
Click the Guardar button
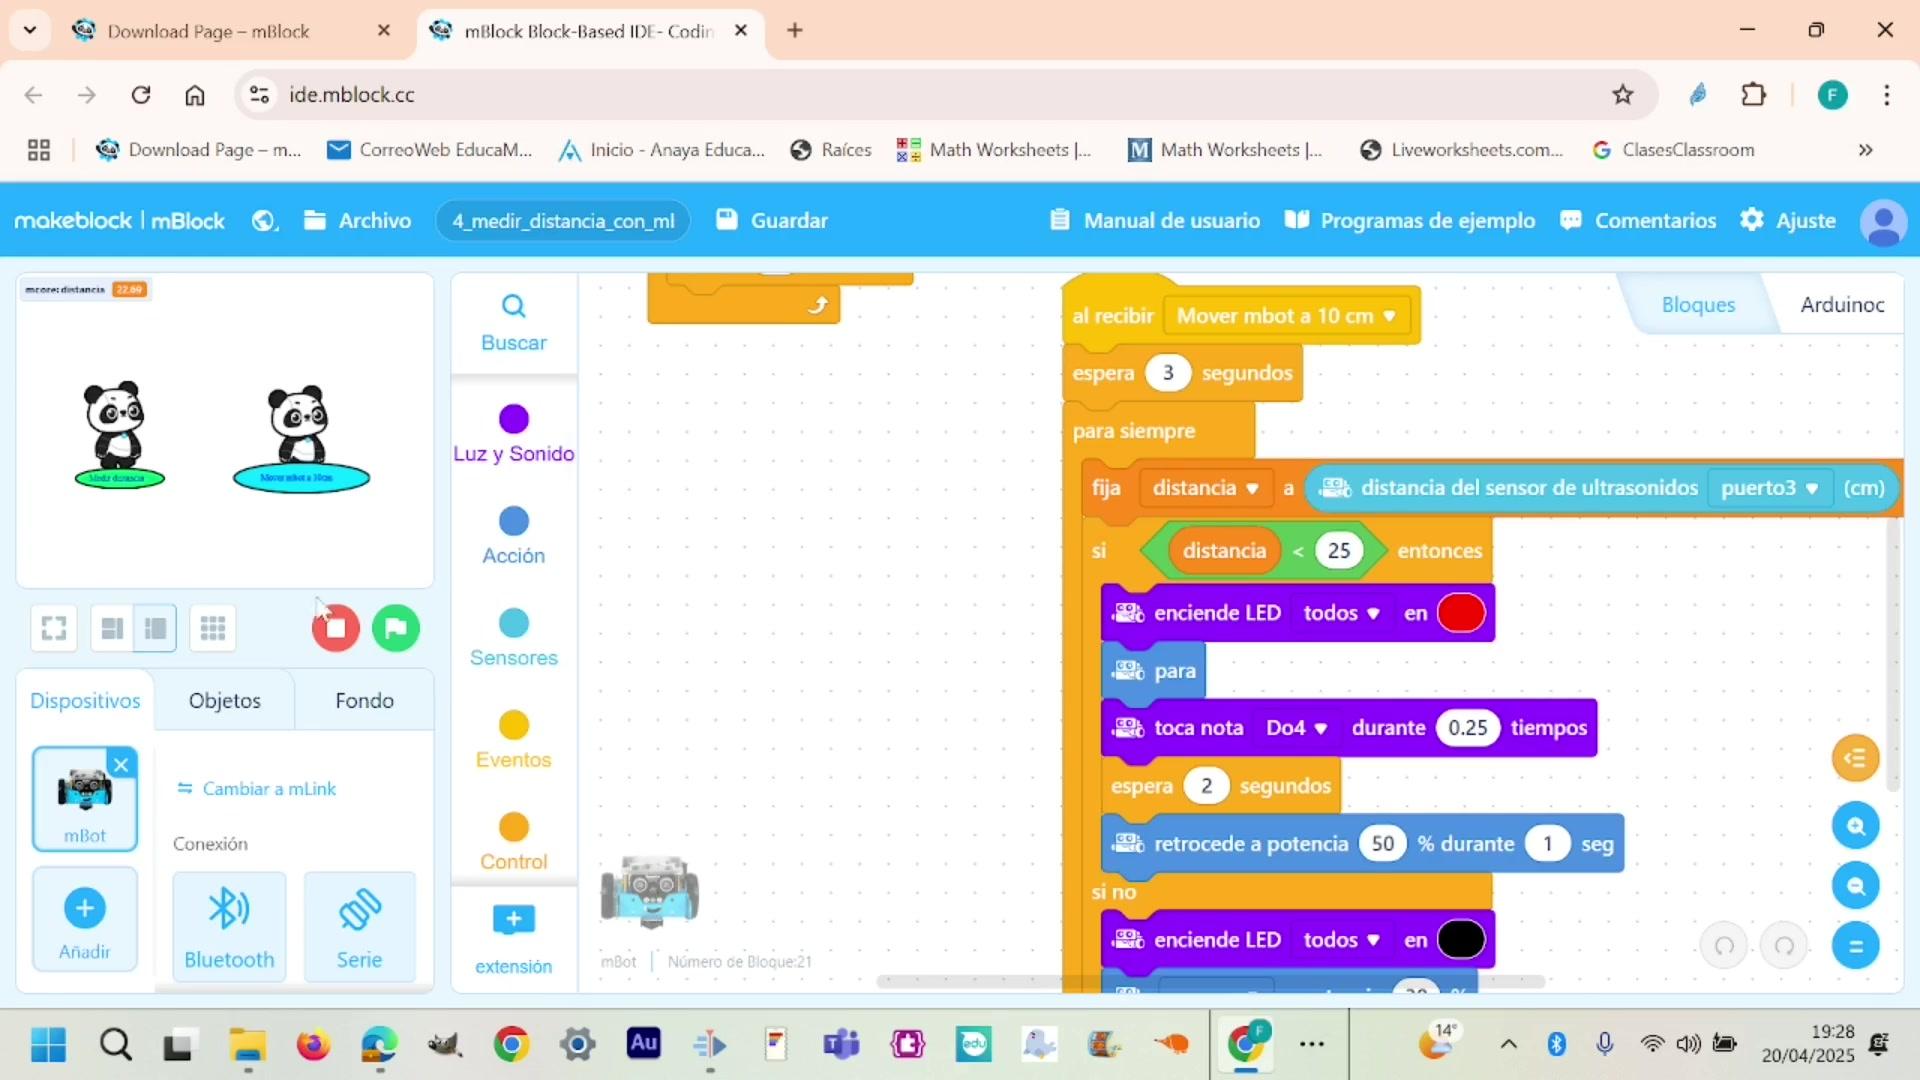tap(772, 220)
